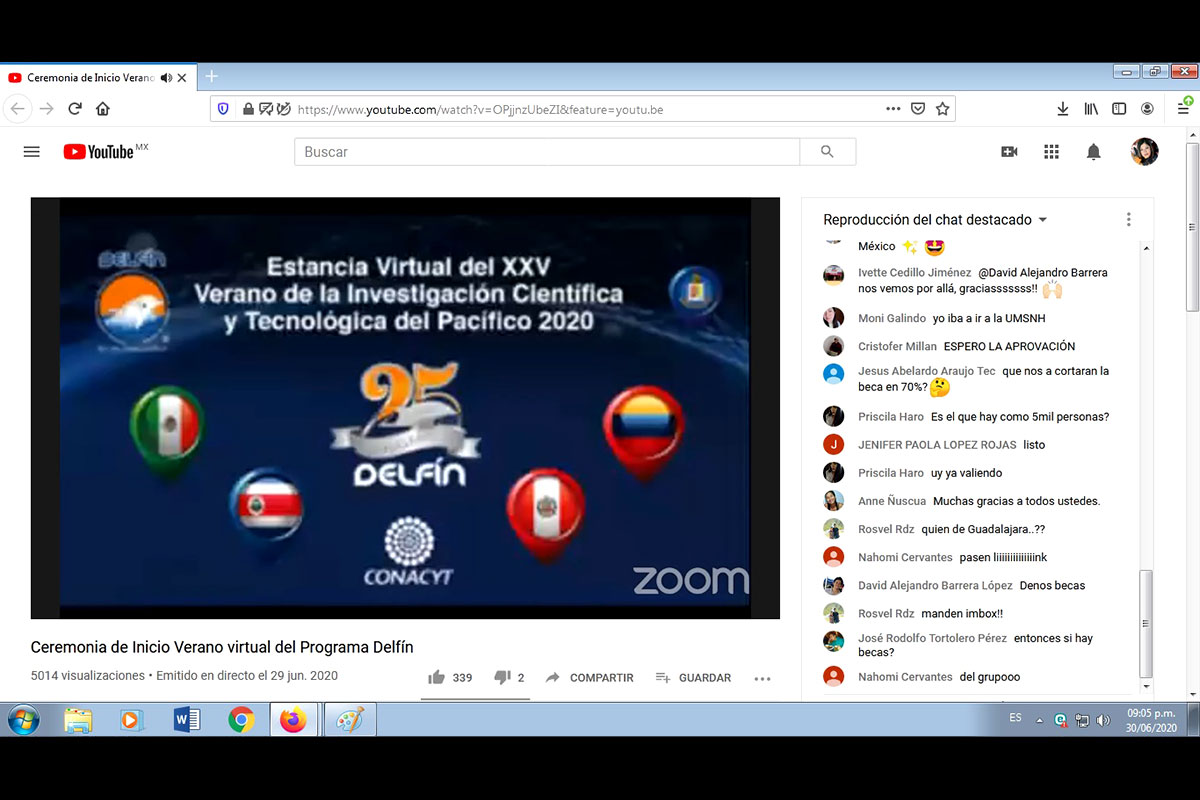Screen dimensions: 1200x800
Task: Click message 'quien de Guadalajara..??'
Action: tap(983, 530)
